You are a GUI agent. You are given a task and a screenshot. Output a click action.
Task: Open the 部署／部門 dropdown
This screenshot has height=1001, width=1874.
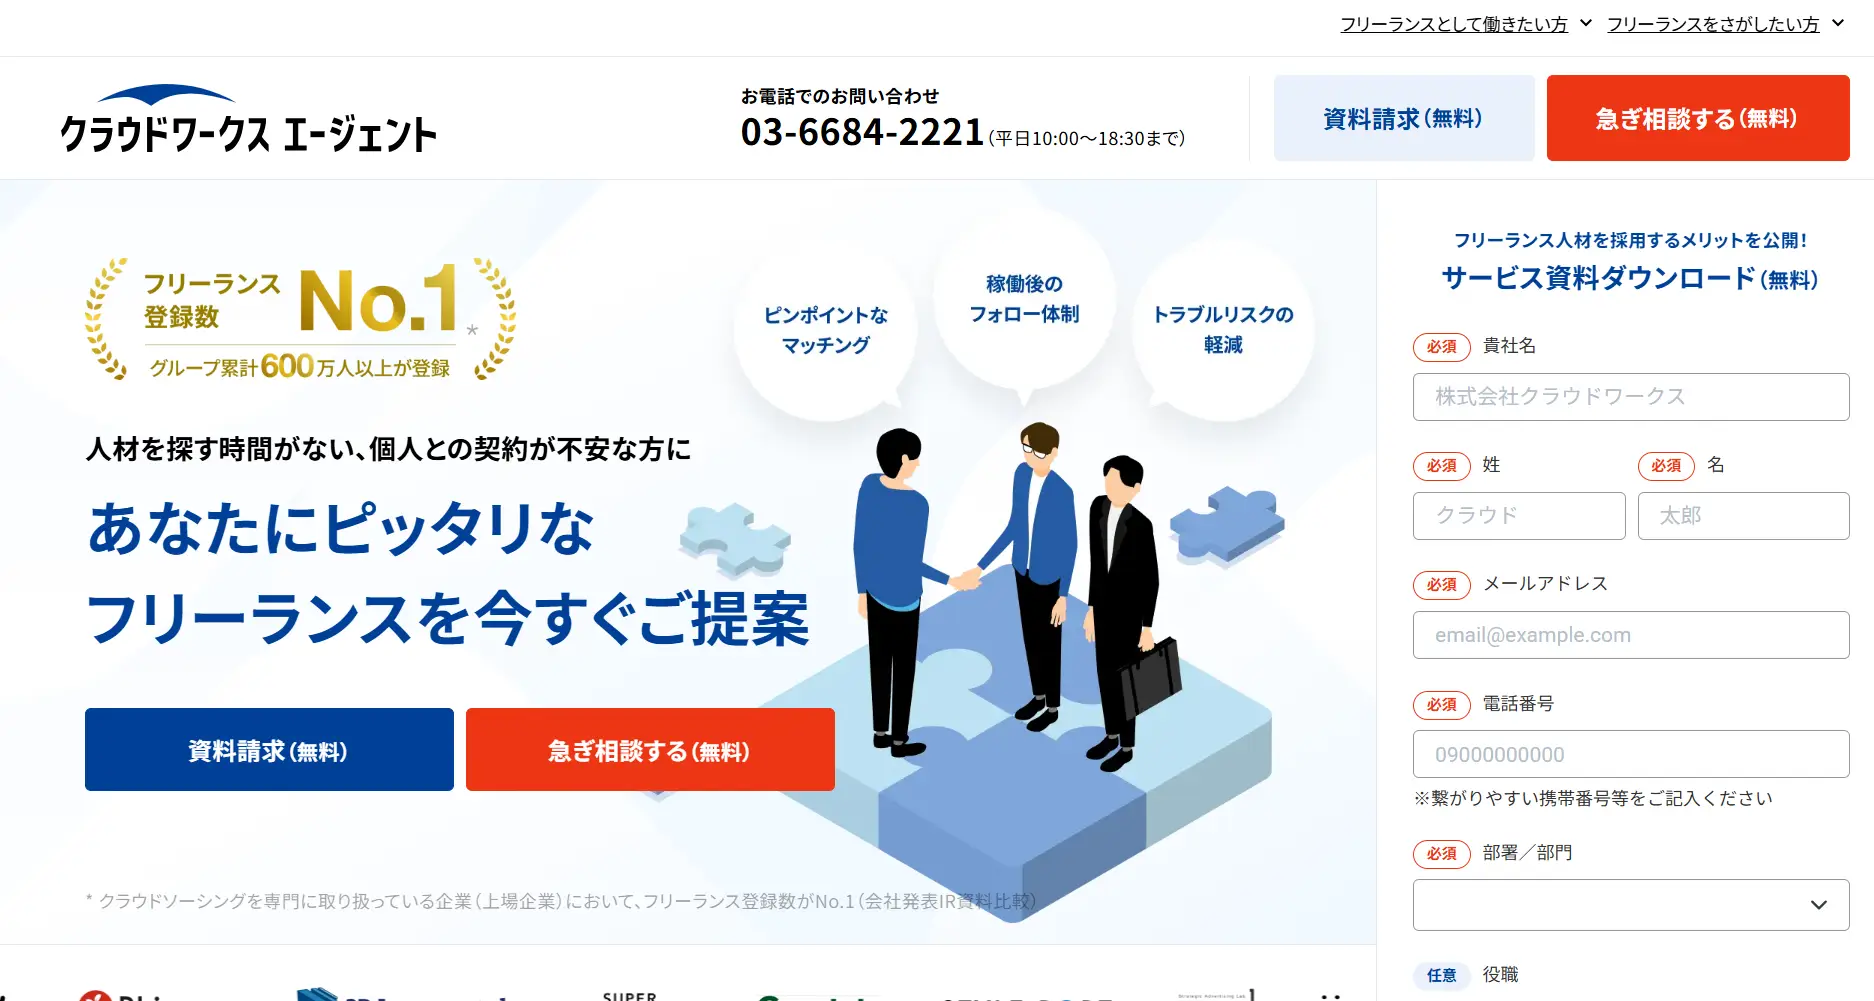(1631, 905)
